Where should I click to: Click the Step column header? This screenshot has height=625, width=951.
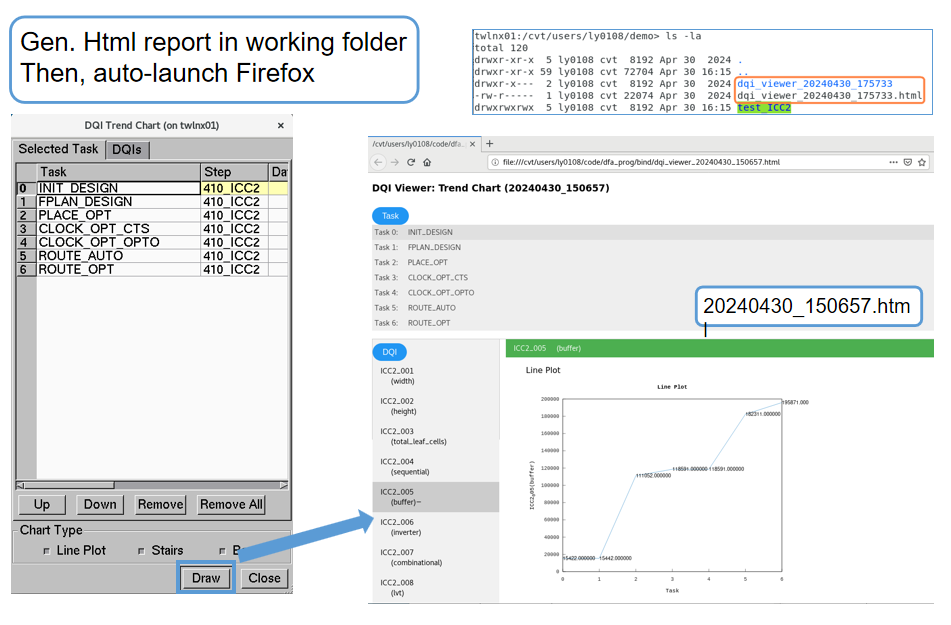234,172
